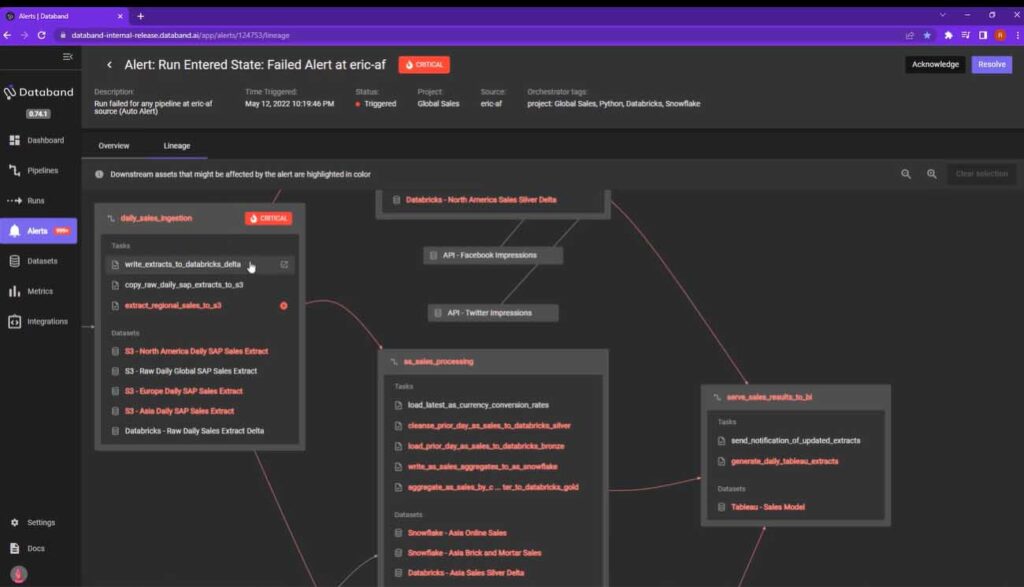This screenshot has width=1024, height=587.
Task: Select the aggregate_as_sales_by_c…databricks_gold task
Action: pos(493,487)
